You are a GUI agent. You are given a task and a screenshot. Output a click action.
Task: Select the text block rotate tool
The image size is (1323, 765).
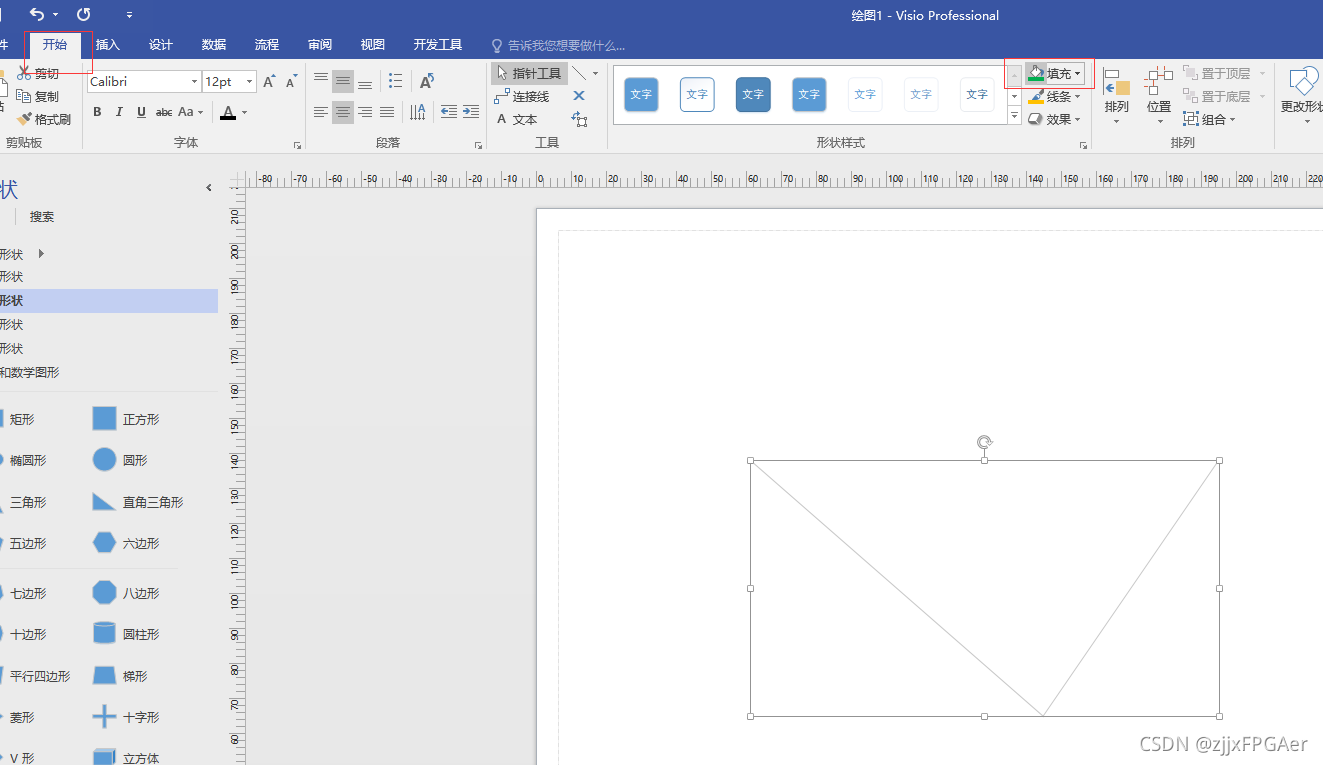579,119
